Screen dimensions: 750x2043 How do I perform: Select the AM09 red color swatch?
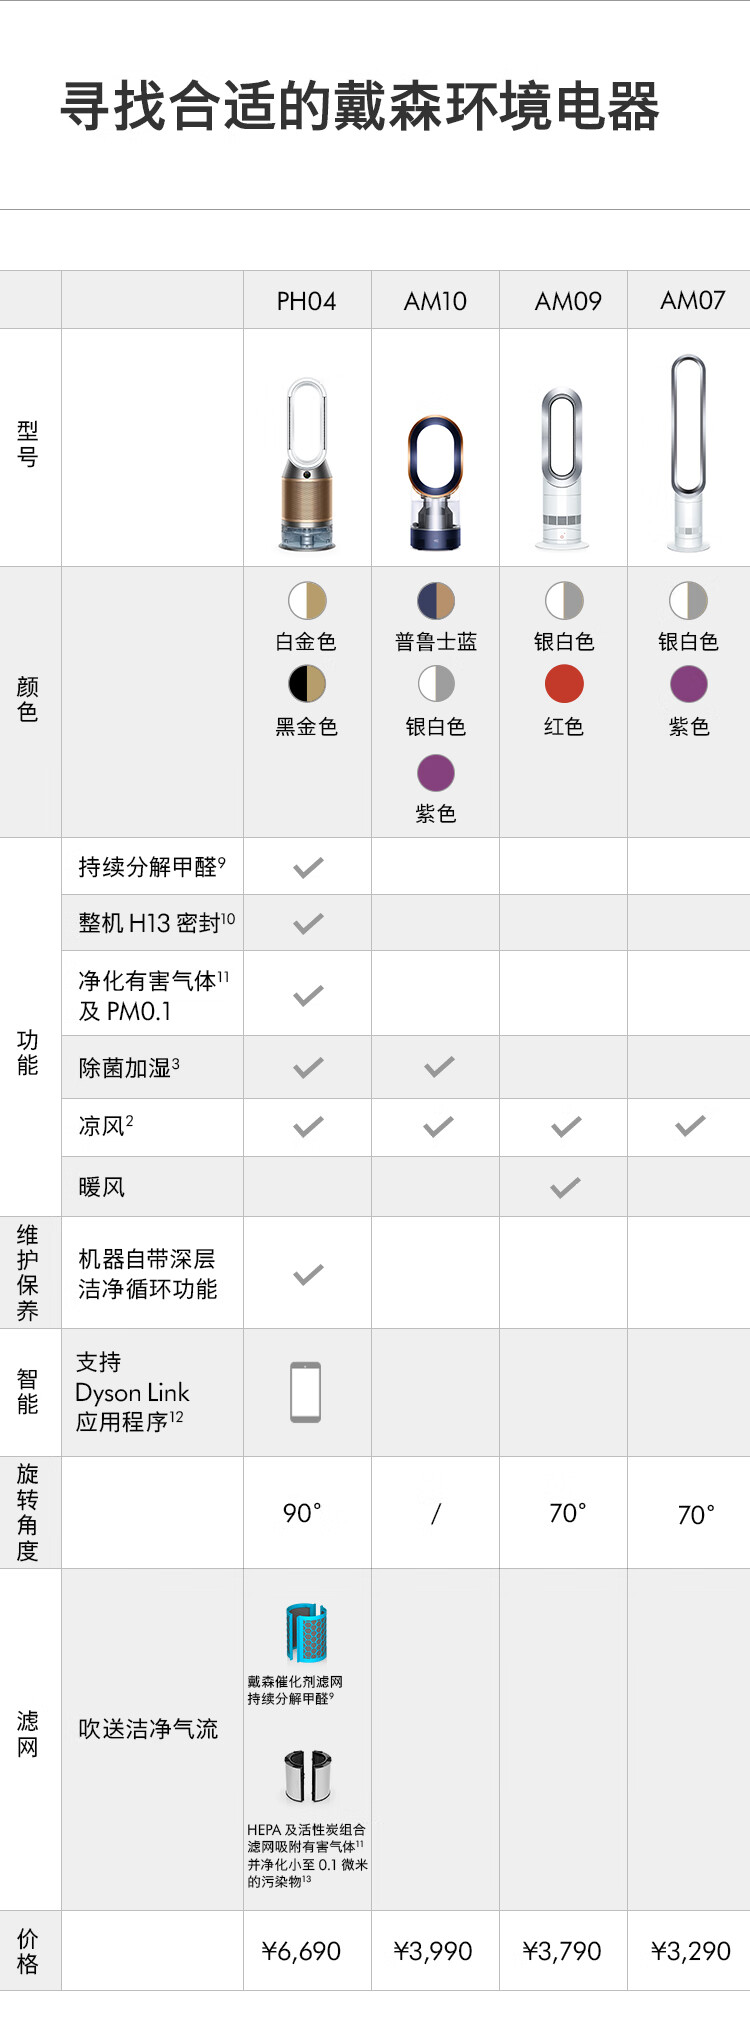tap(564, 684)
